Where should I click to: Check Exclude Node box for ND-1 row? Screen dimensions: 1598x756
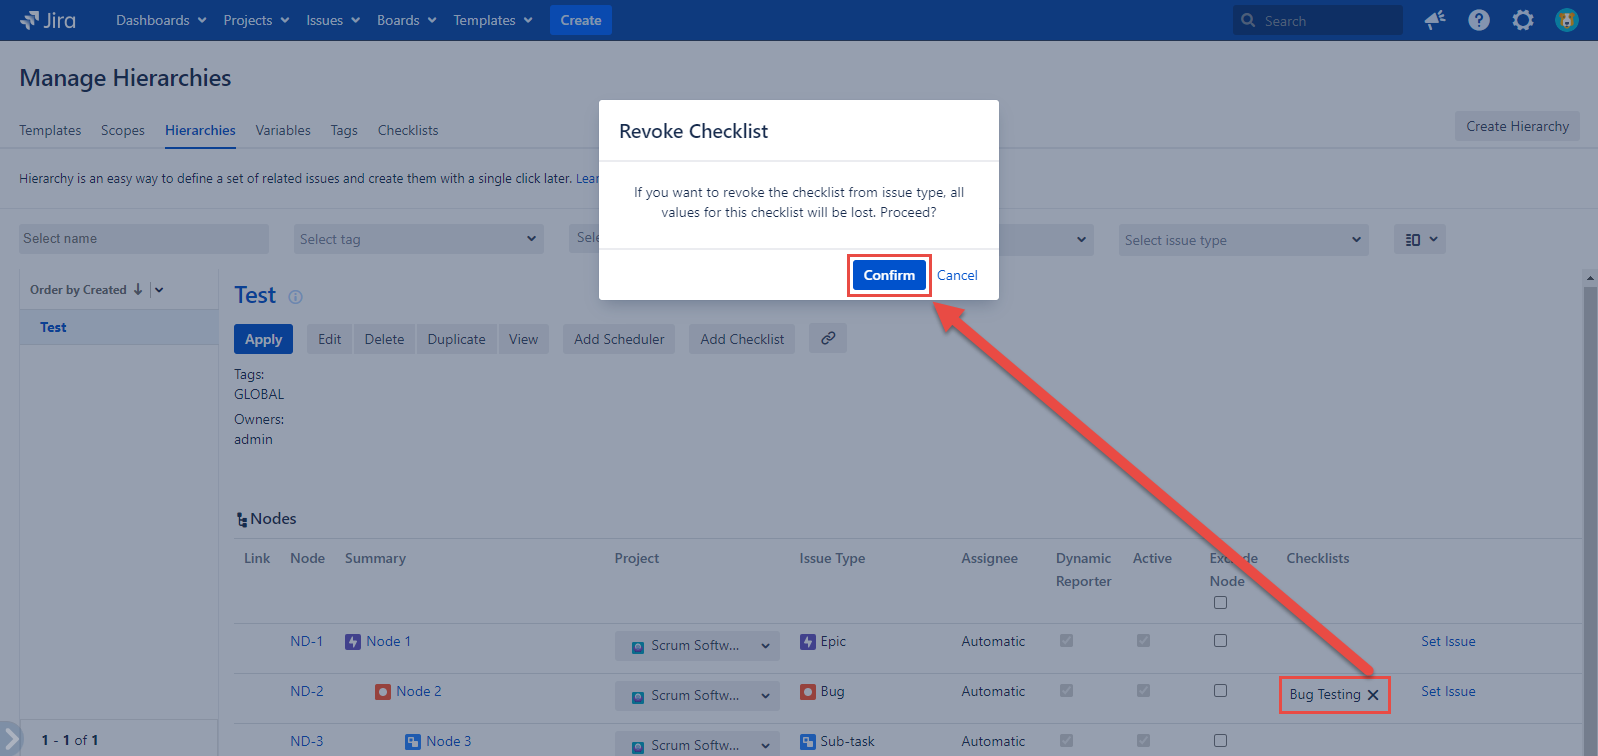point(1220,641)
